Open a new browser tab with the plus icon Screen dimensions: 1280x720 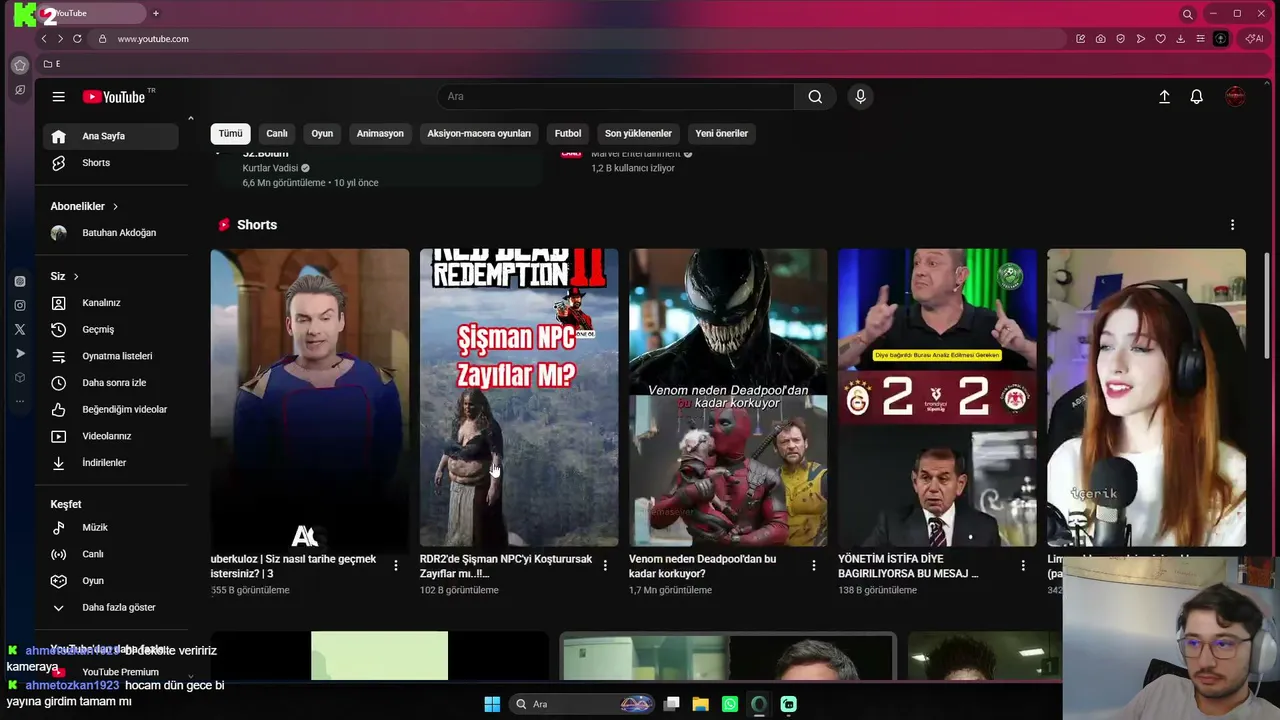[x=156, y=14]
